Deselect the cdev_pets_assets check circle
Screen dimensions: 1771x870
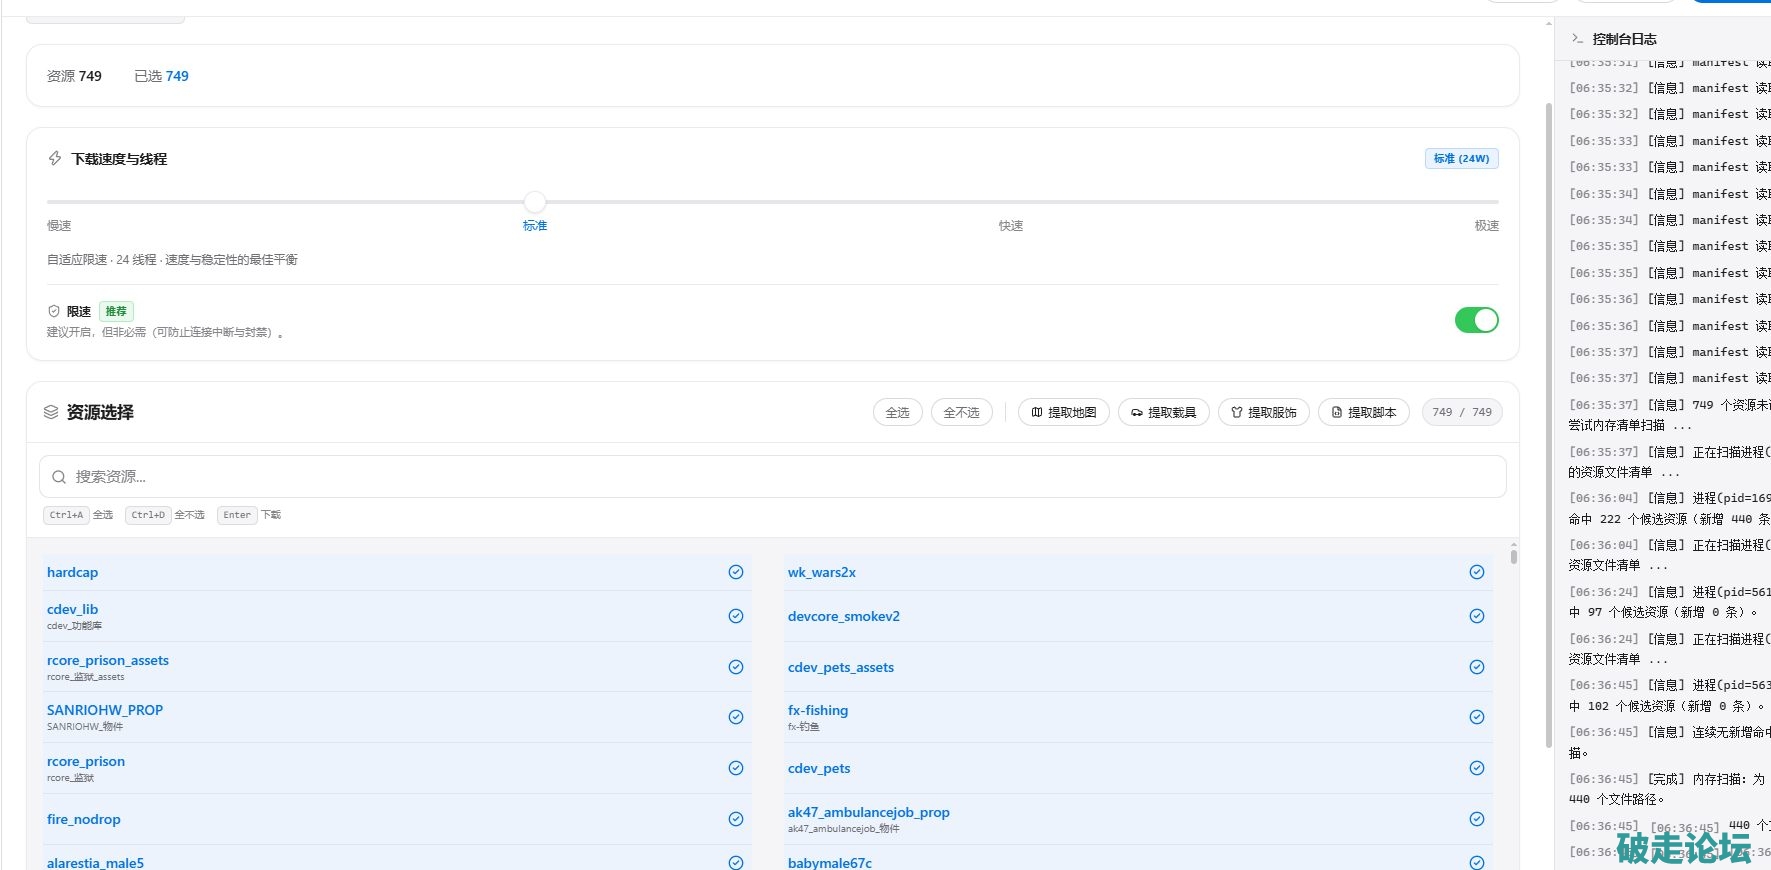[x=1477, y=667]
